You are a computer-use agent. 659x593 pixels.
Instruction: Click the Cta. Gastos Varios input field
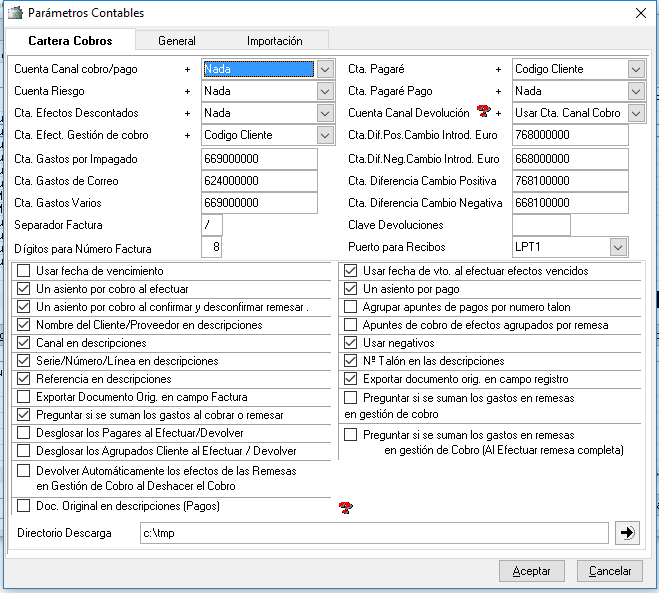[x=259, y=203]
